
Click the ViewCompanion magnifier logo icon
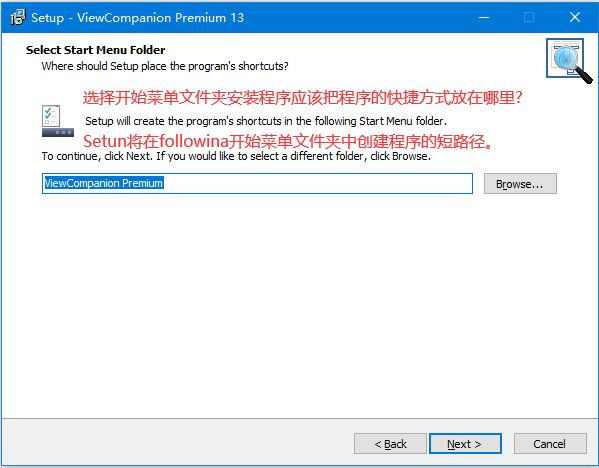(569, 60)
